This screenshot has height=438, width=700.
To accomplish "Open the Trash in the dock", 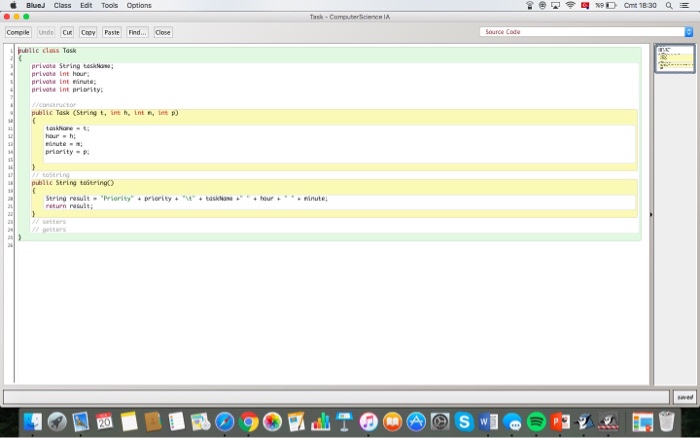I will 667,421.
